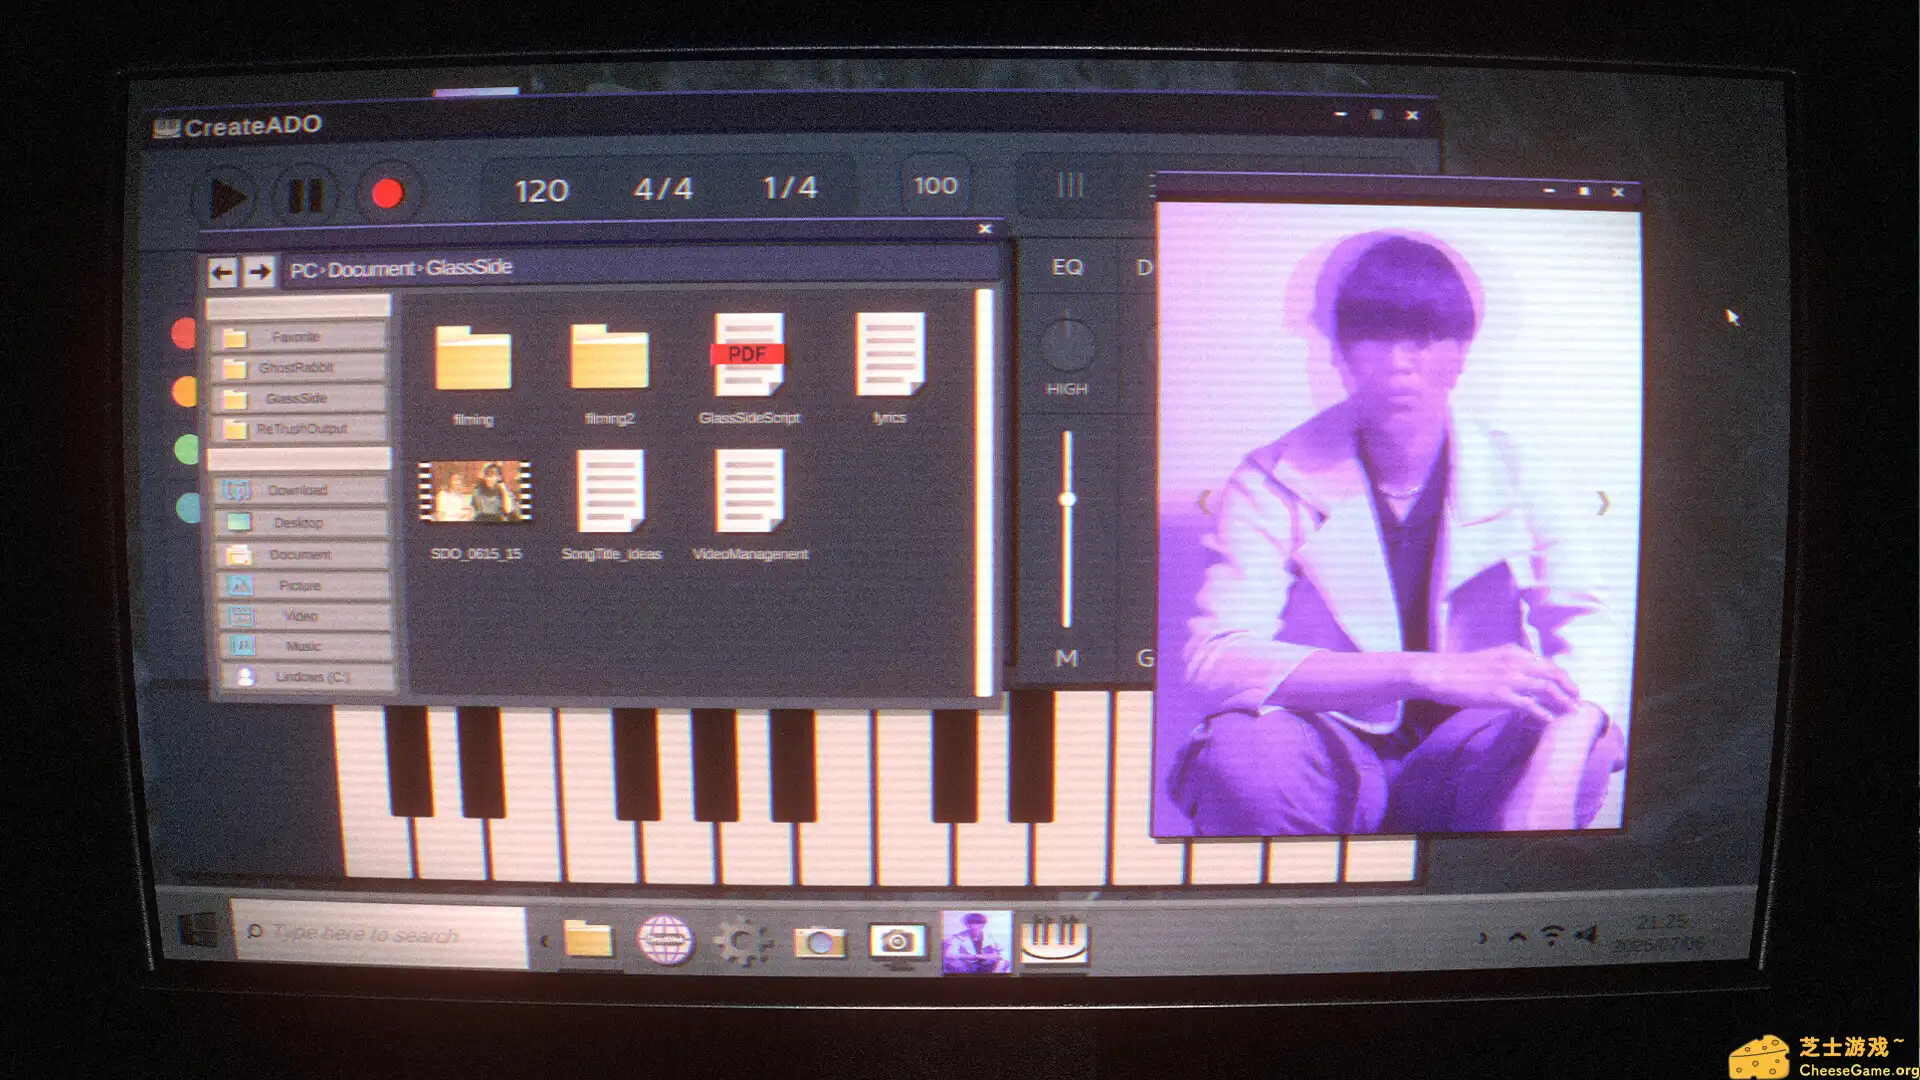Screen dimensions: 1920x1080
Task: Select GhostRabbit in the sidebar favorites
Action: 296,368
